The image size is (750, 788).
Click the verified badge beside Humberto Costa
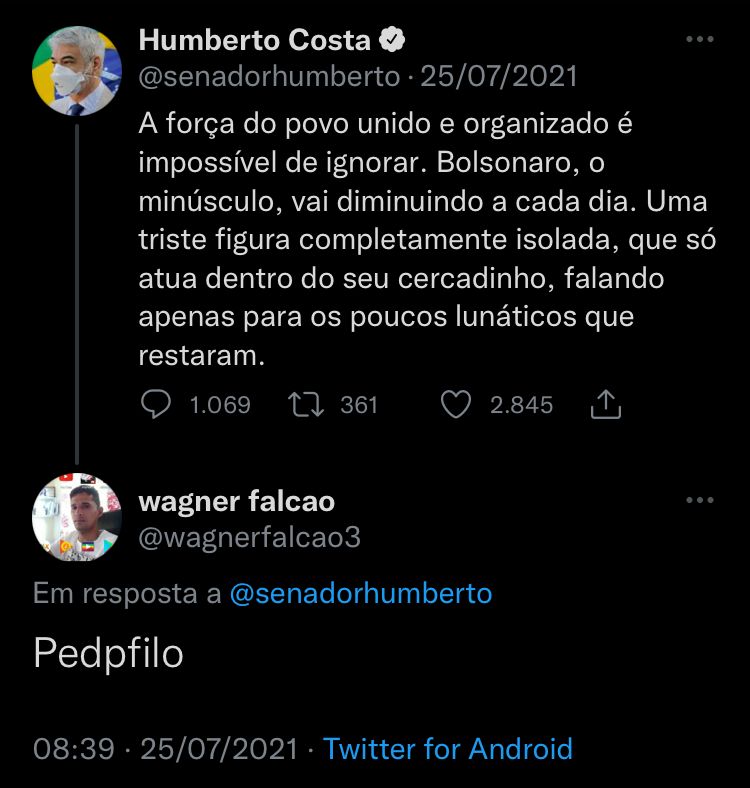[393, 41]
